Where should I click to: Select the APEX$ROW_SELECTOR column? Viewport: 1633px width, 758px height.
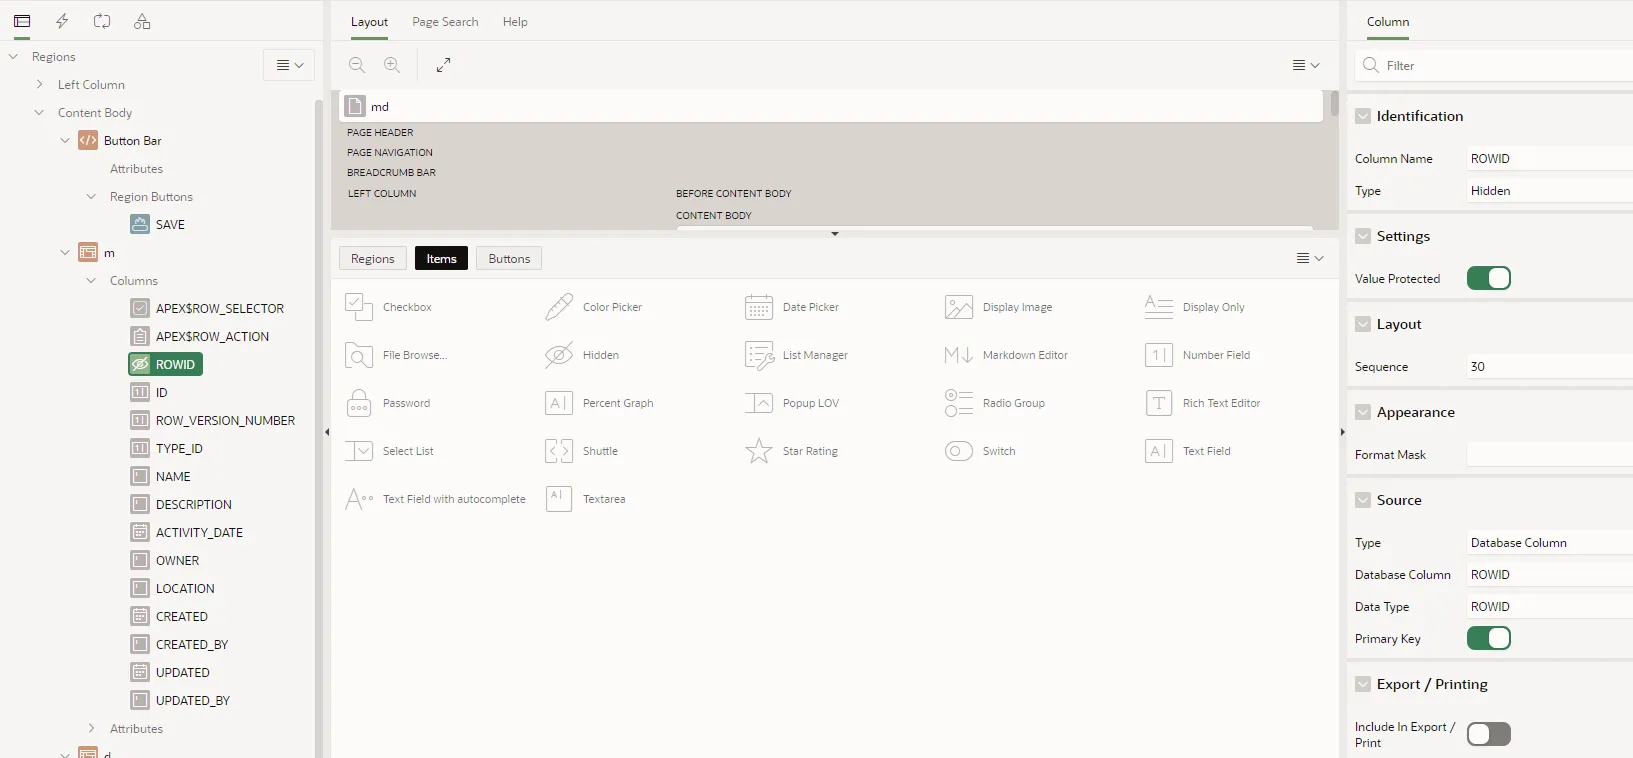click(208, 309)
